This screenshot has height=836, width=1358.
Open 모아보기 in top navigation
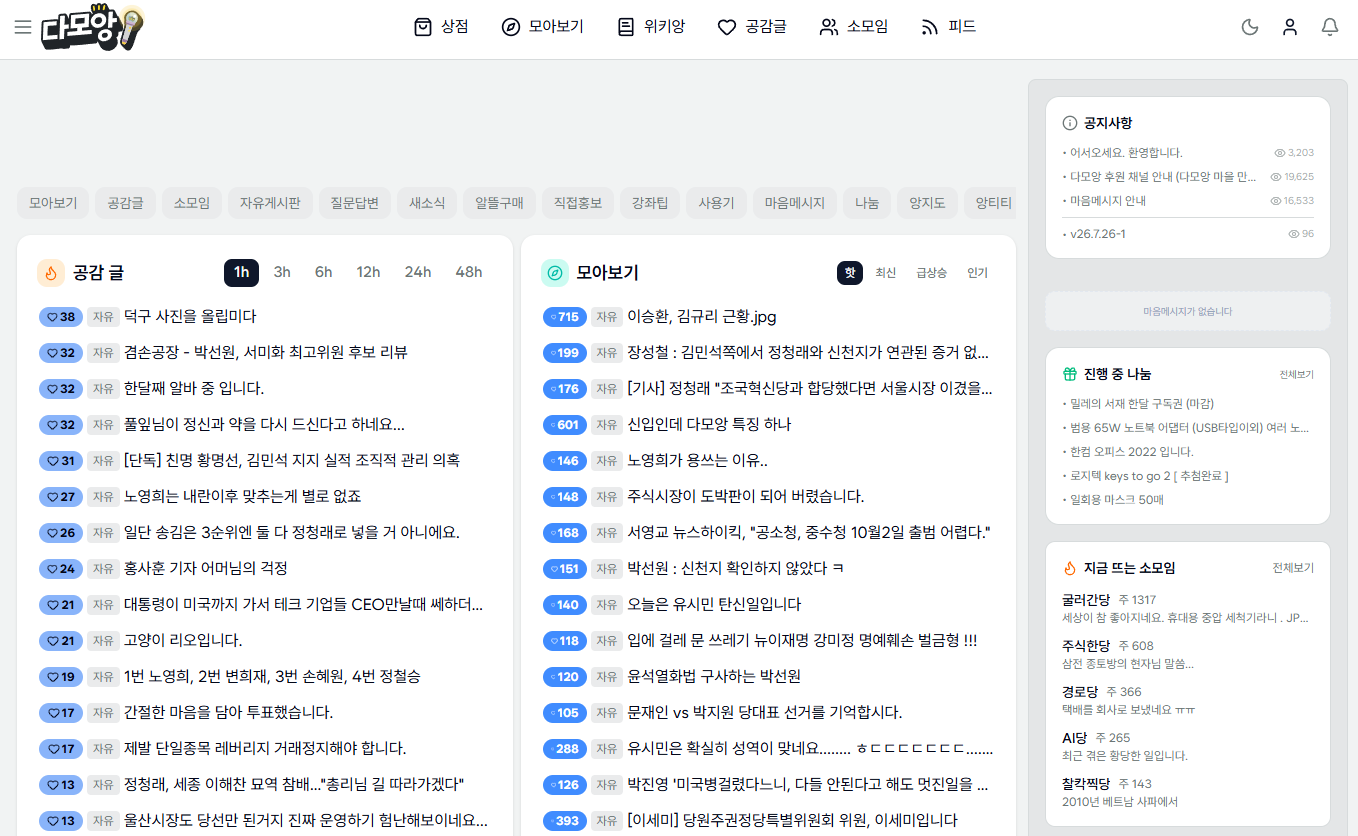point(543,27)
